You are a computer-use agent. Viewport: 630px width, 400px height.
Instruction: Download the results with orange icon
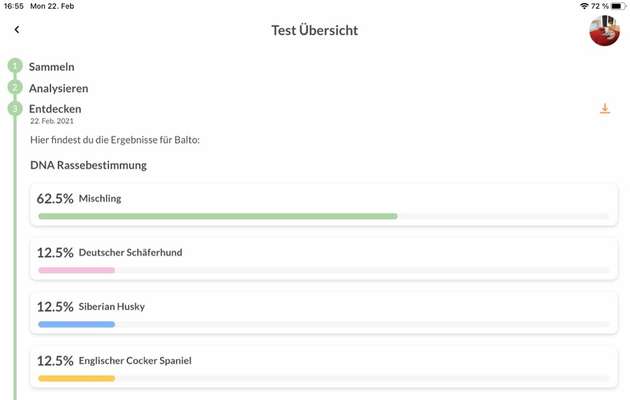(604, 109)
